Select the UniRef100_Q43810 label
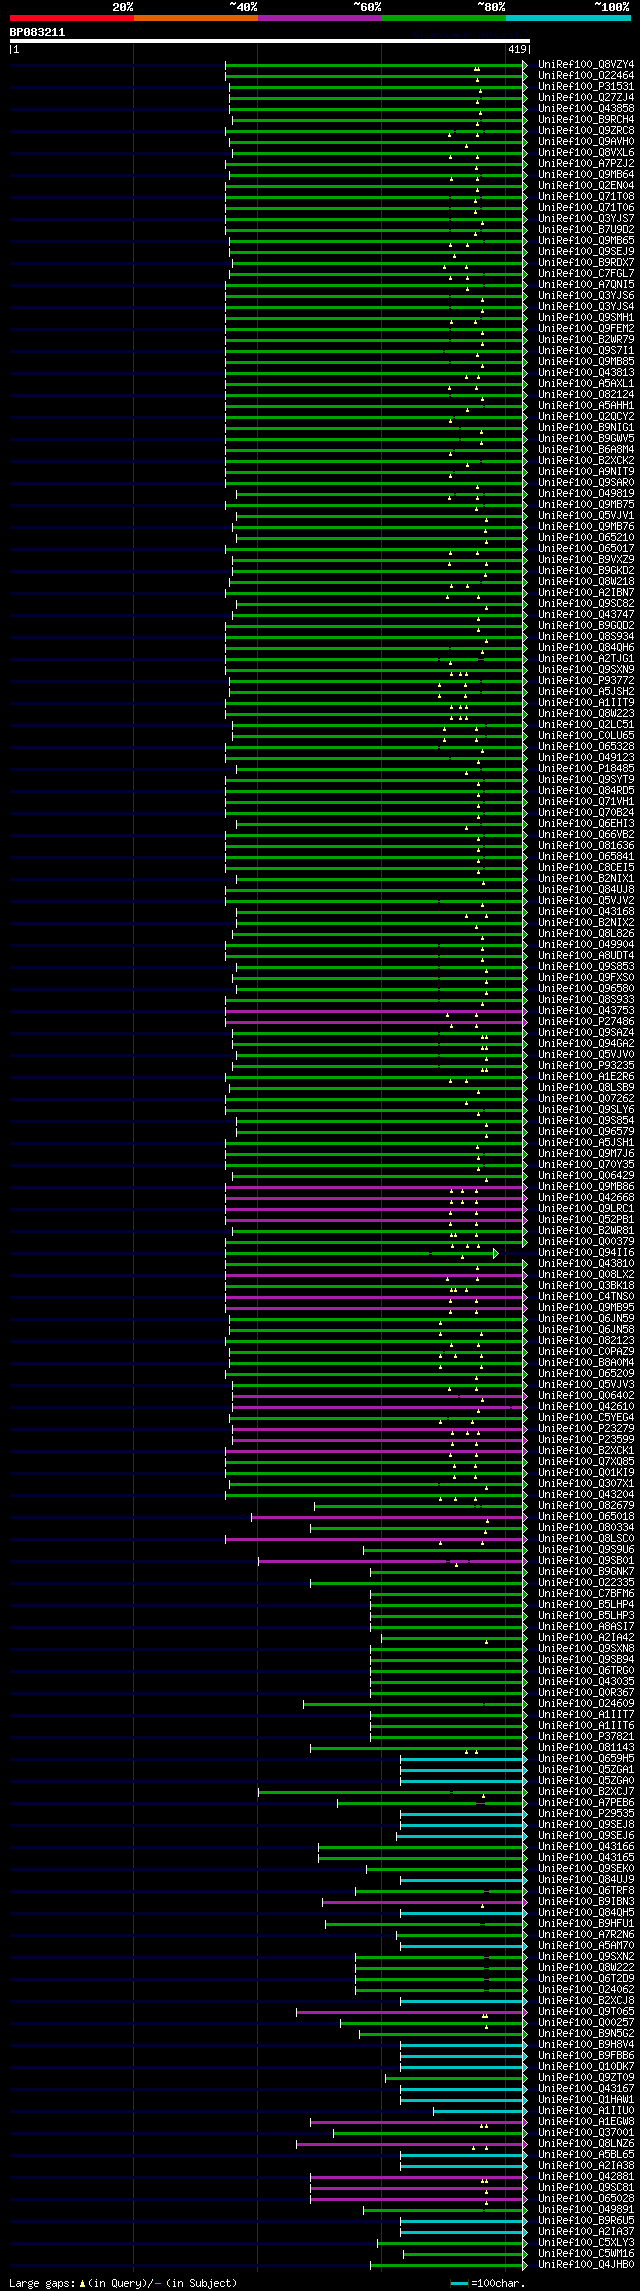The height and width of the screenshot is (2291, 640). [x=586, y=1264]
